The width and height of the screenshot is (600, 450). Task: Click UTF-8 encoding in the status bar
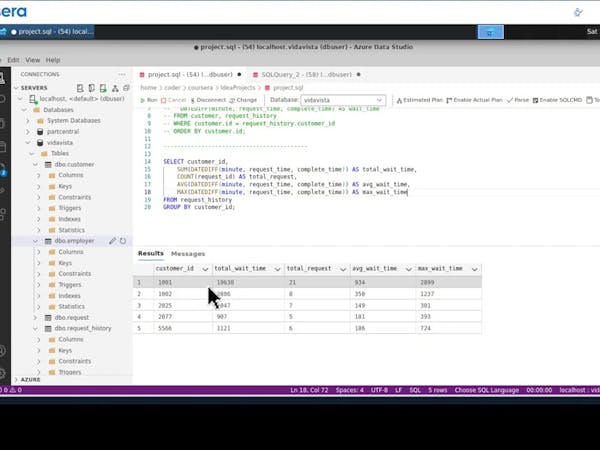(379, 390)
